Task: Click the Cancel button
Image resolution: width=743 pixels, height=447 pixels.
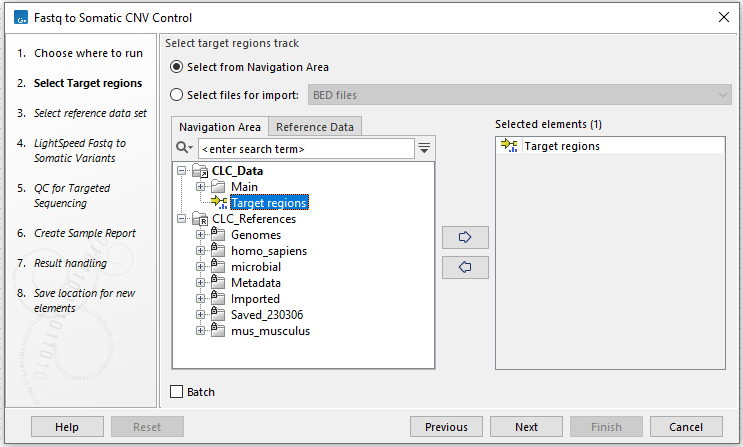Action: tap(686, 427)
